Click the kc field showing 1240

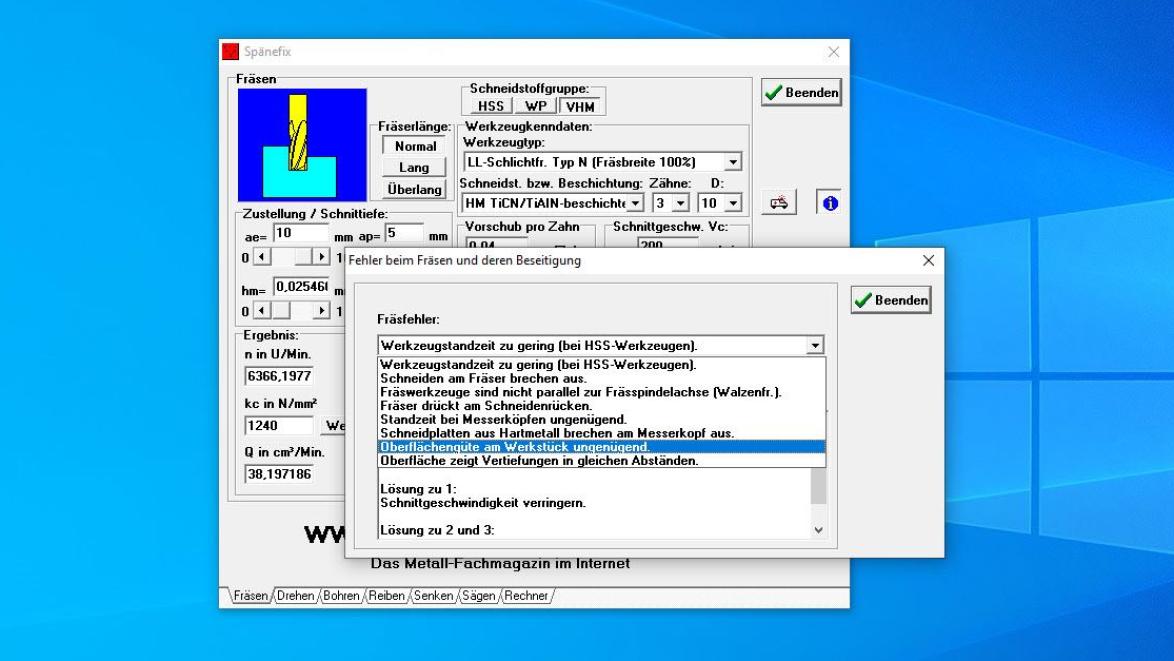(x=279, y=425)
